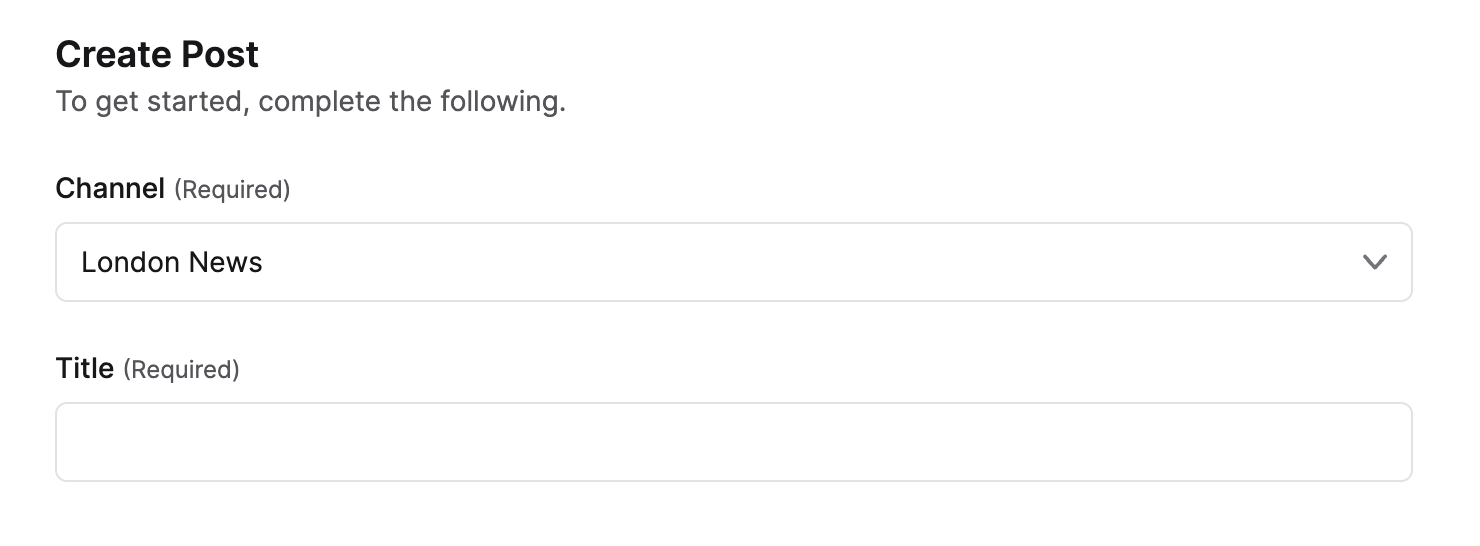The width and height of the screenshot is (1480, 546).
Task: Click the chevron arrow in Channel dropdown
Action: coord(1375,262)
